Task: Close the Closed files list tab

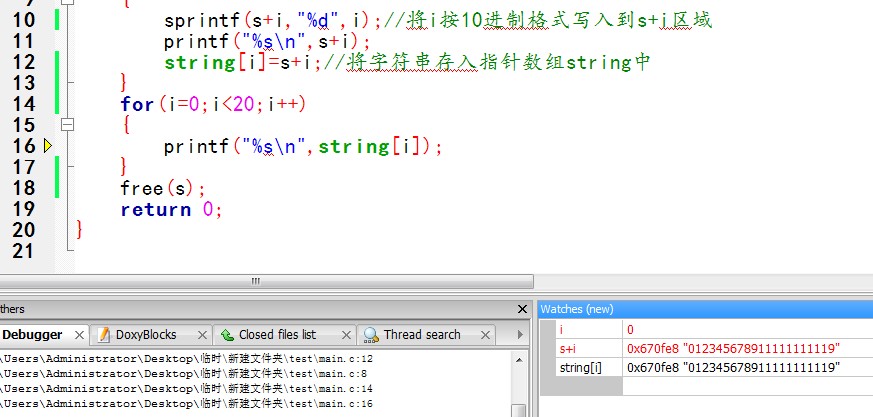Action: 346,335
